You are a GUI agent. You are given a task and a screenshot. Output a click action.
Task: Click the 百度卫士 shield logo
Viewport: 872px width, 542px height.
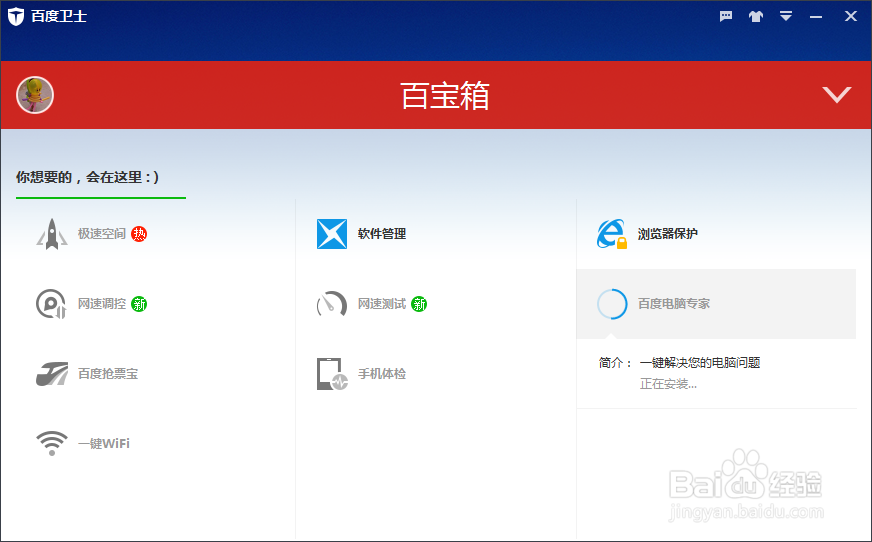pyautogui.click(x=16, y=16)
